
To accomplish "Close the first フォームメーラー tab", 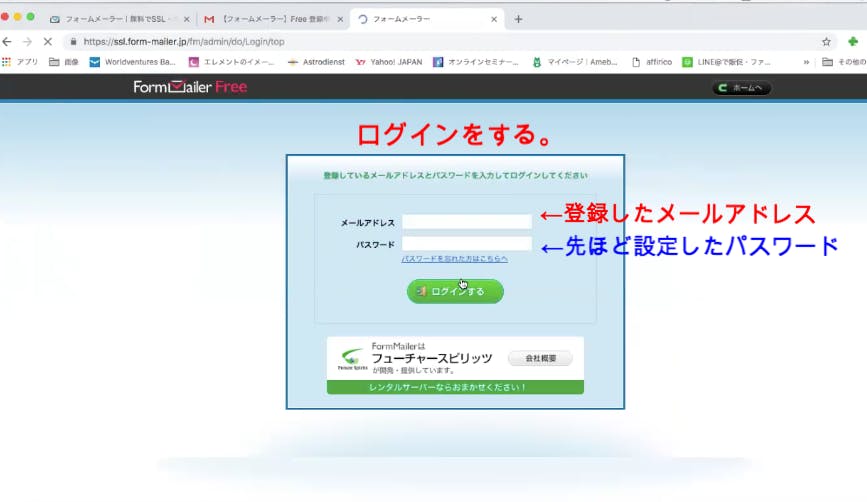I will pos(186,19).
